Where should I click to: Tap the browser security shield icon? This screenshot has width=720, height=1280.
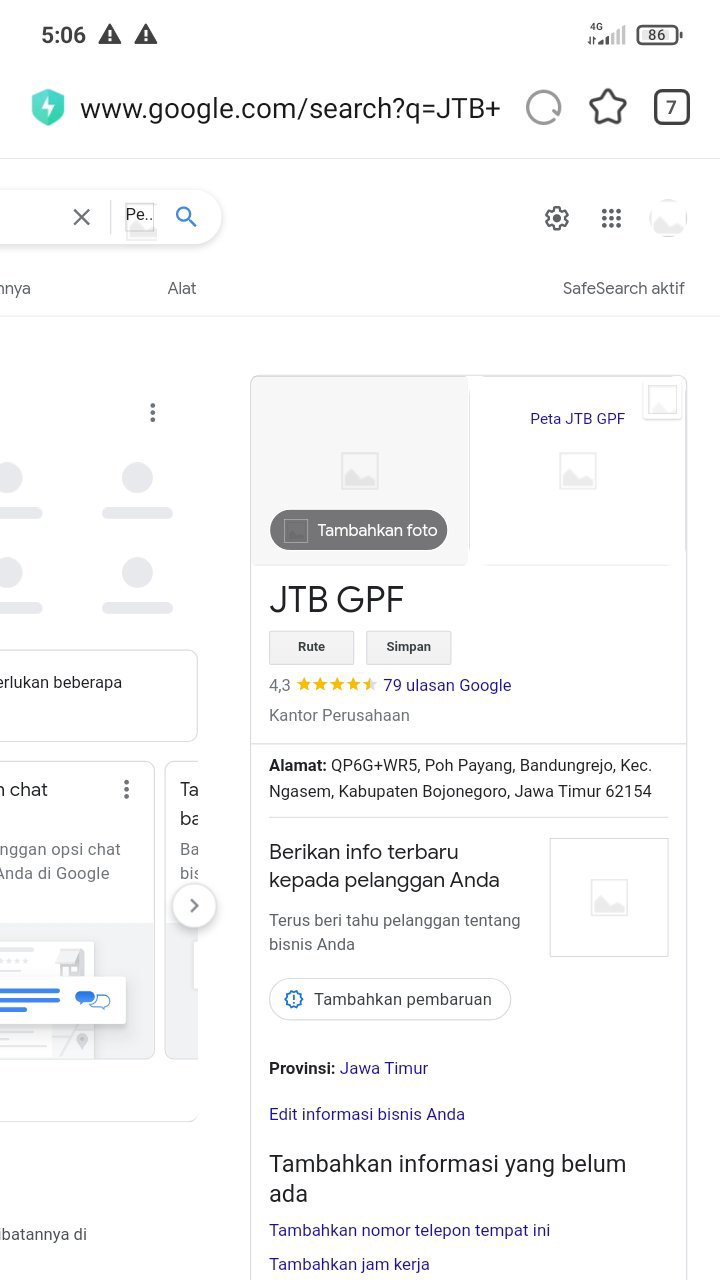click(48, 108)
